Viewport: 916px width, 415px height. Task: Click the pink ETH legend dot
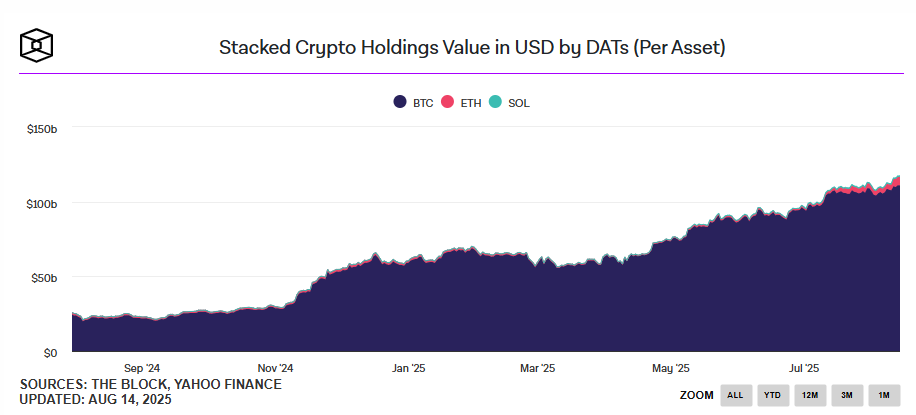(x=447, y=102)
